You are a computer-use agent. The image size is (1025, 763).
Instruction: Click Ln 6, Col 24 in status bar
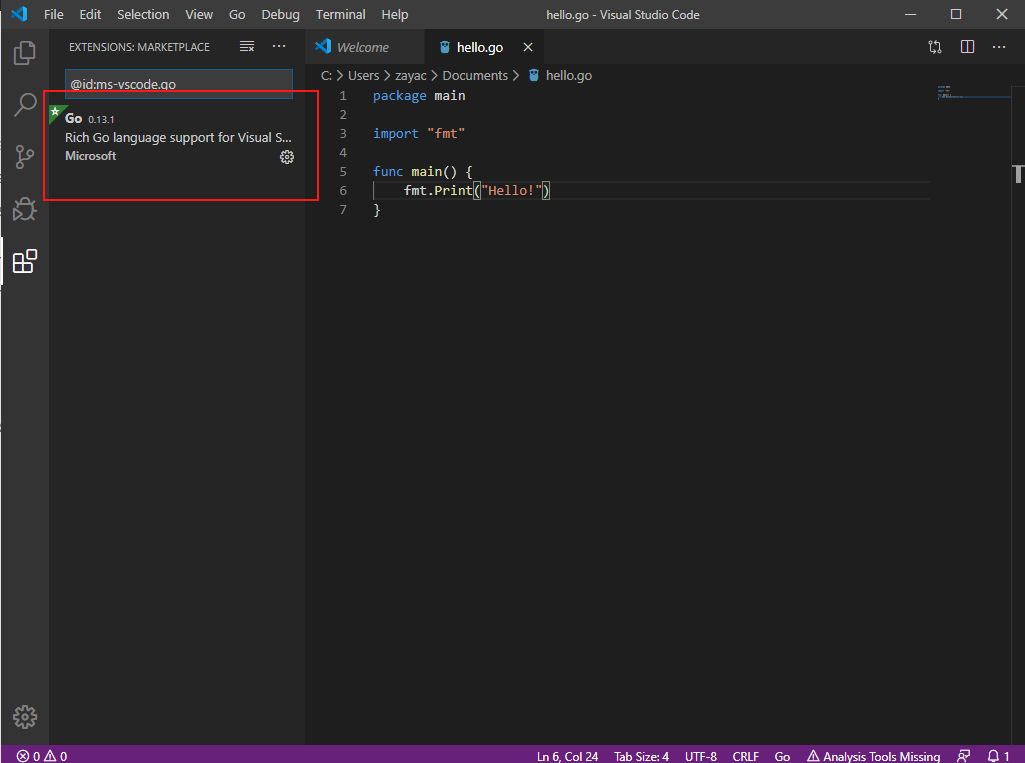click(567, 756)
